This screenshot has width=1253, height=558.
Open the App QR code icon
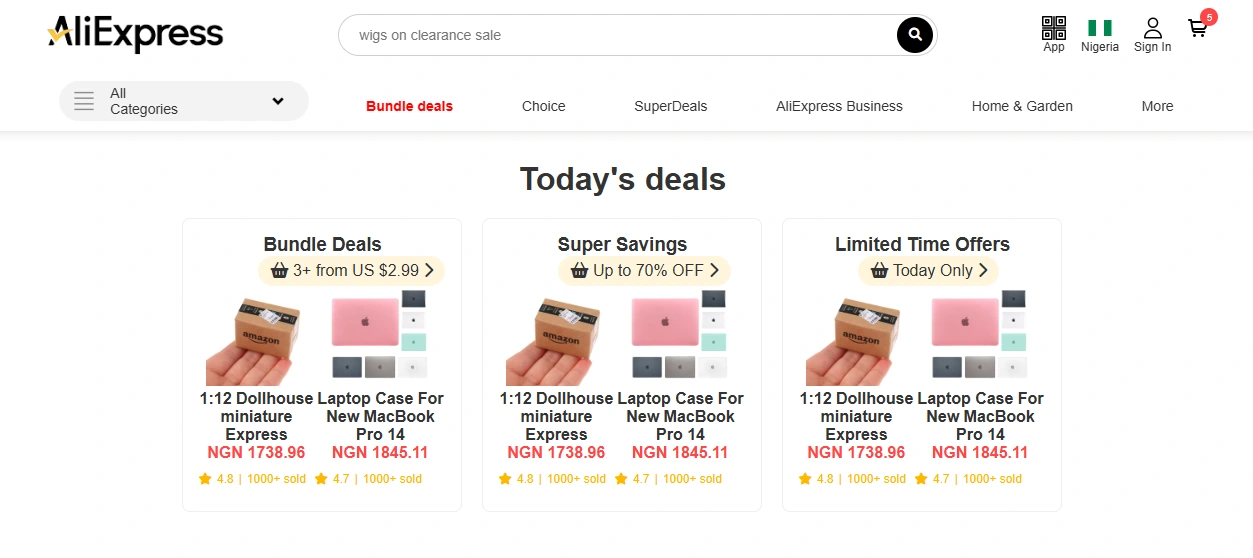coord(1054,27)
